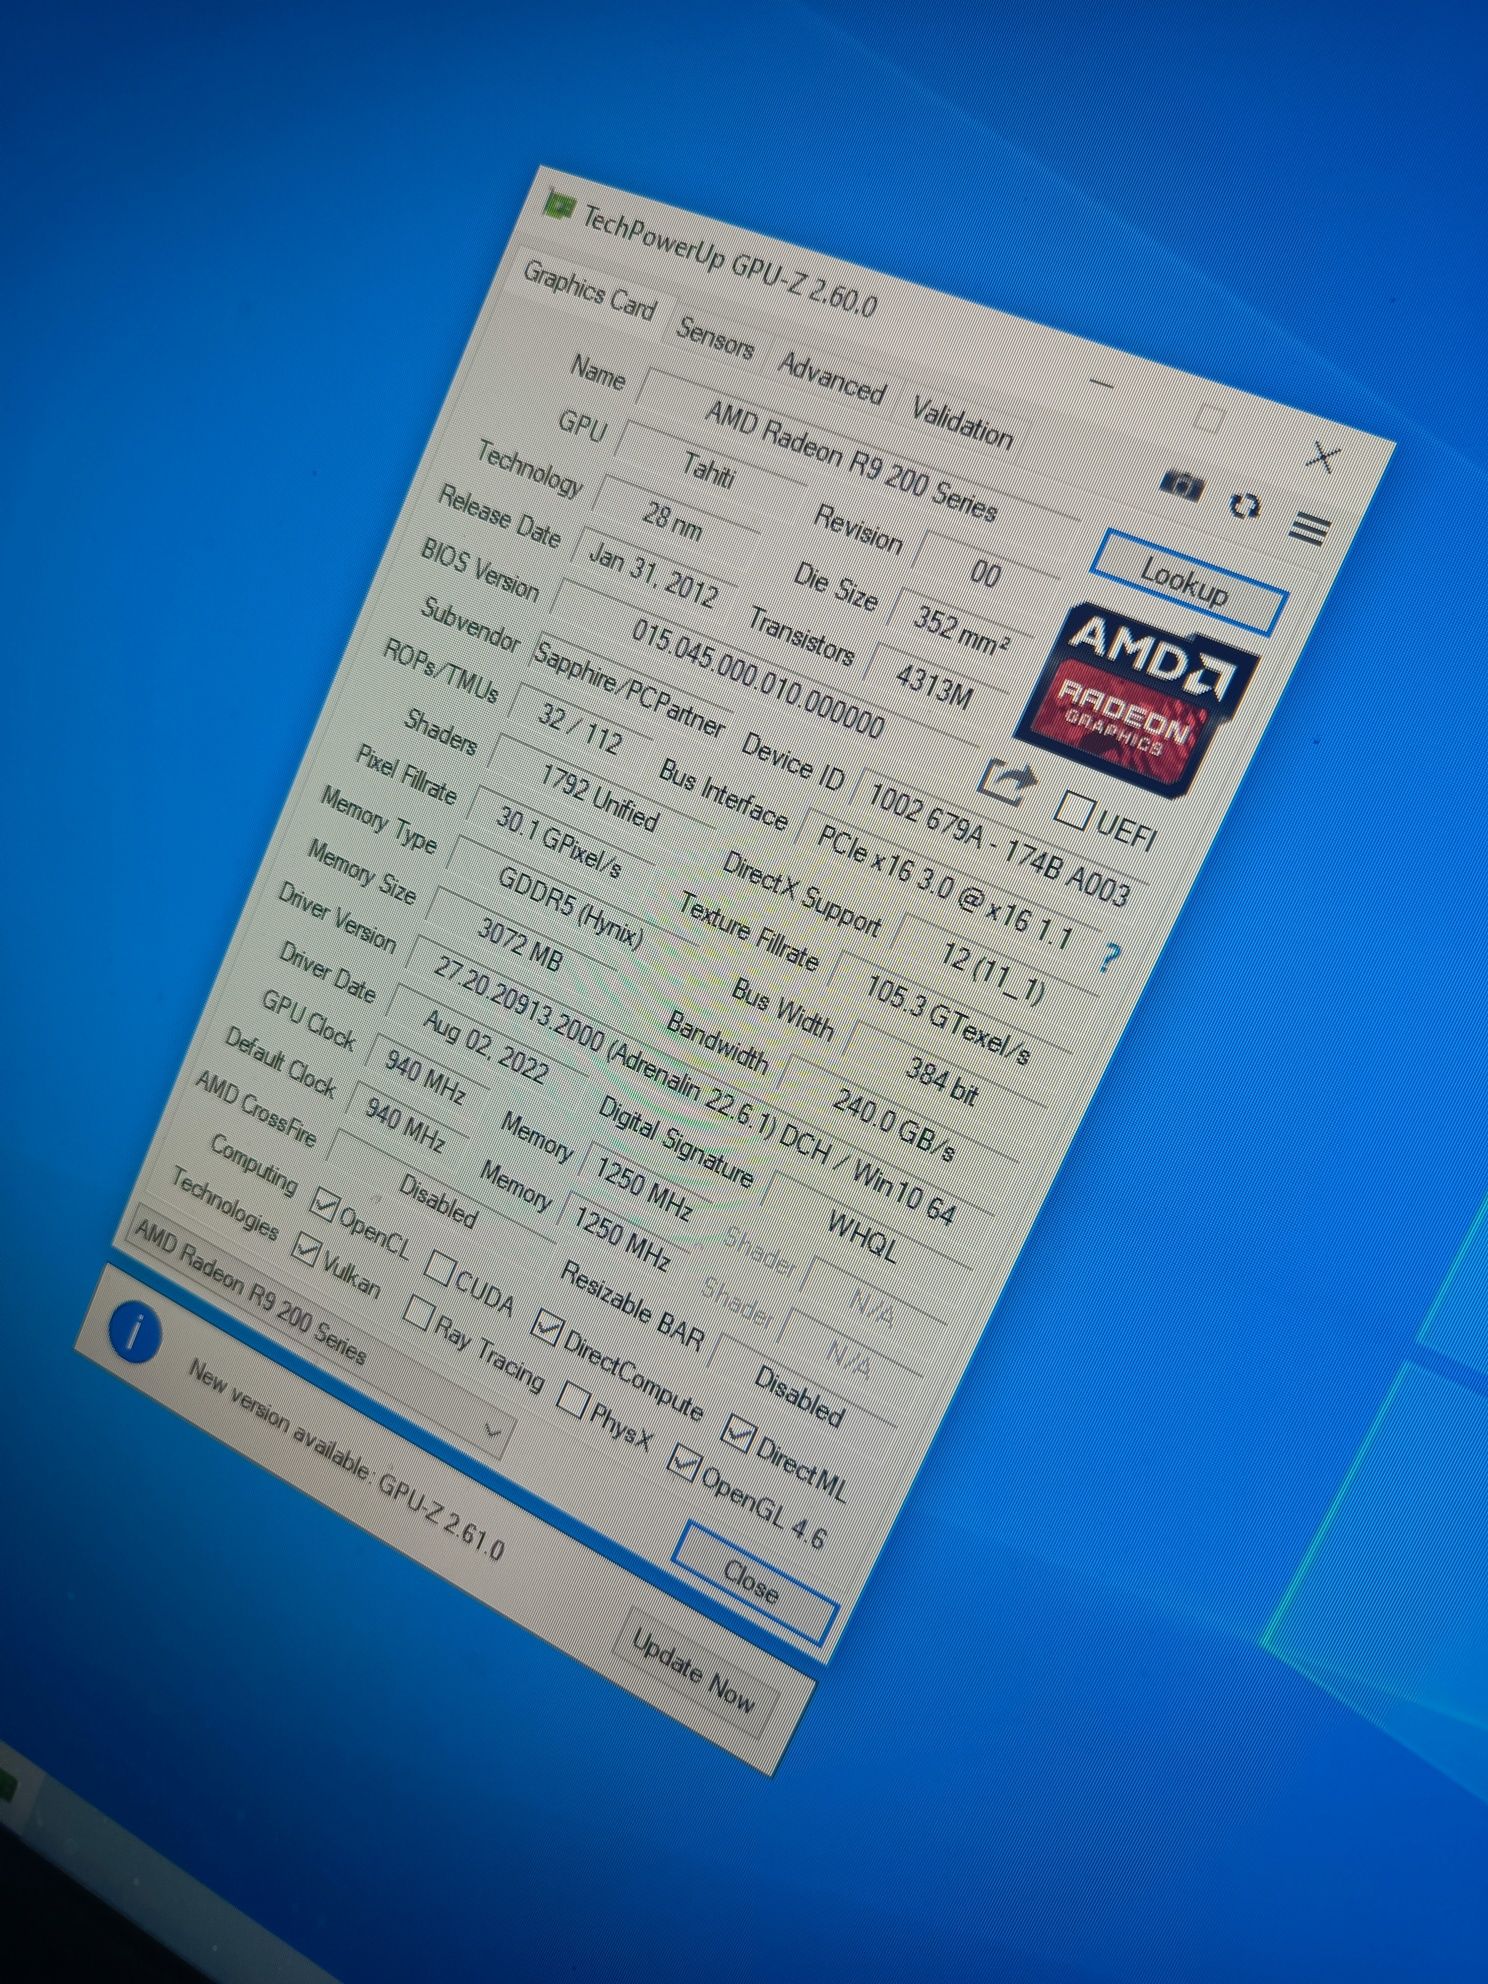1488x1984 pixels.
Task: Click the ROPs/TMUs value 32 / 112
Action: pyautogui.click(x=580, y=726)
